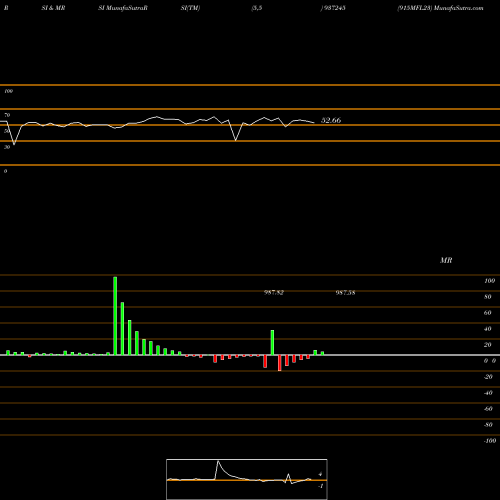The image size is (500, 500).
Task: Click the last green bar at series end
Action: pos(322,353)
